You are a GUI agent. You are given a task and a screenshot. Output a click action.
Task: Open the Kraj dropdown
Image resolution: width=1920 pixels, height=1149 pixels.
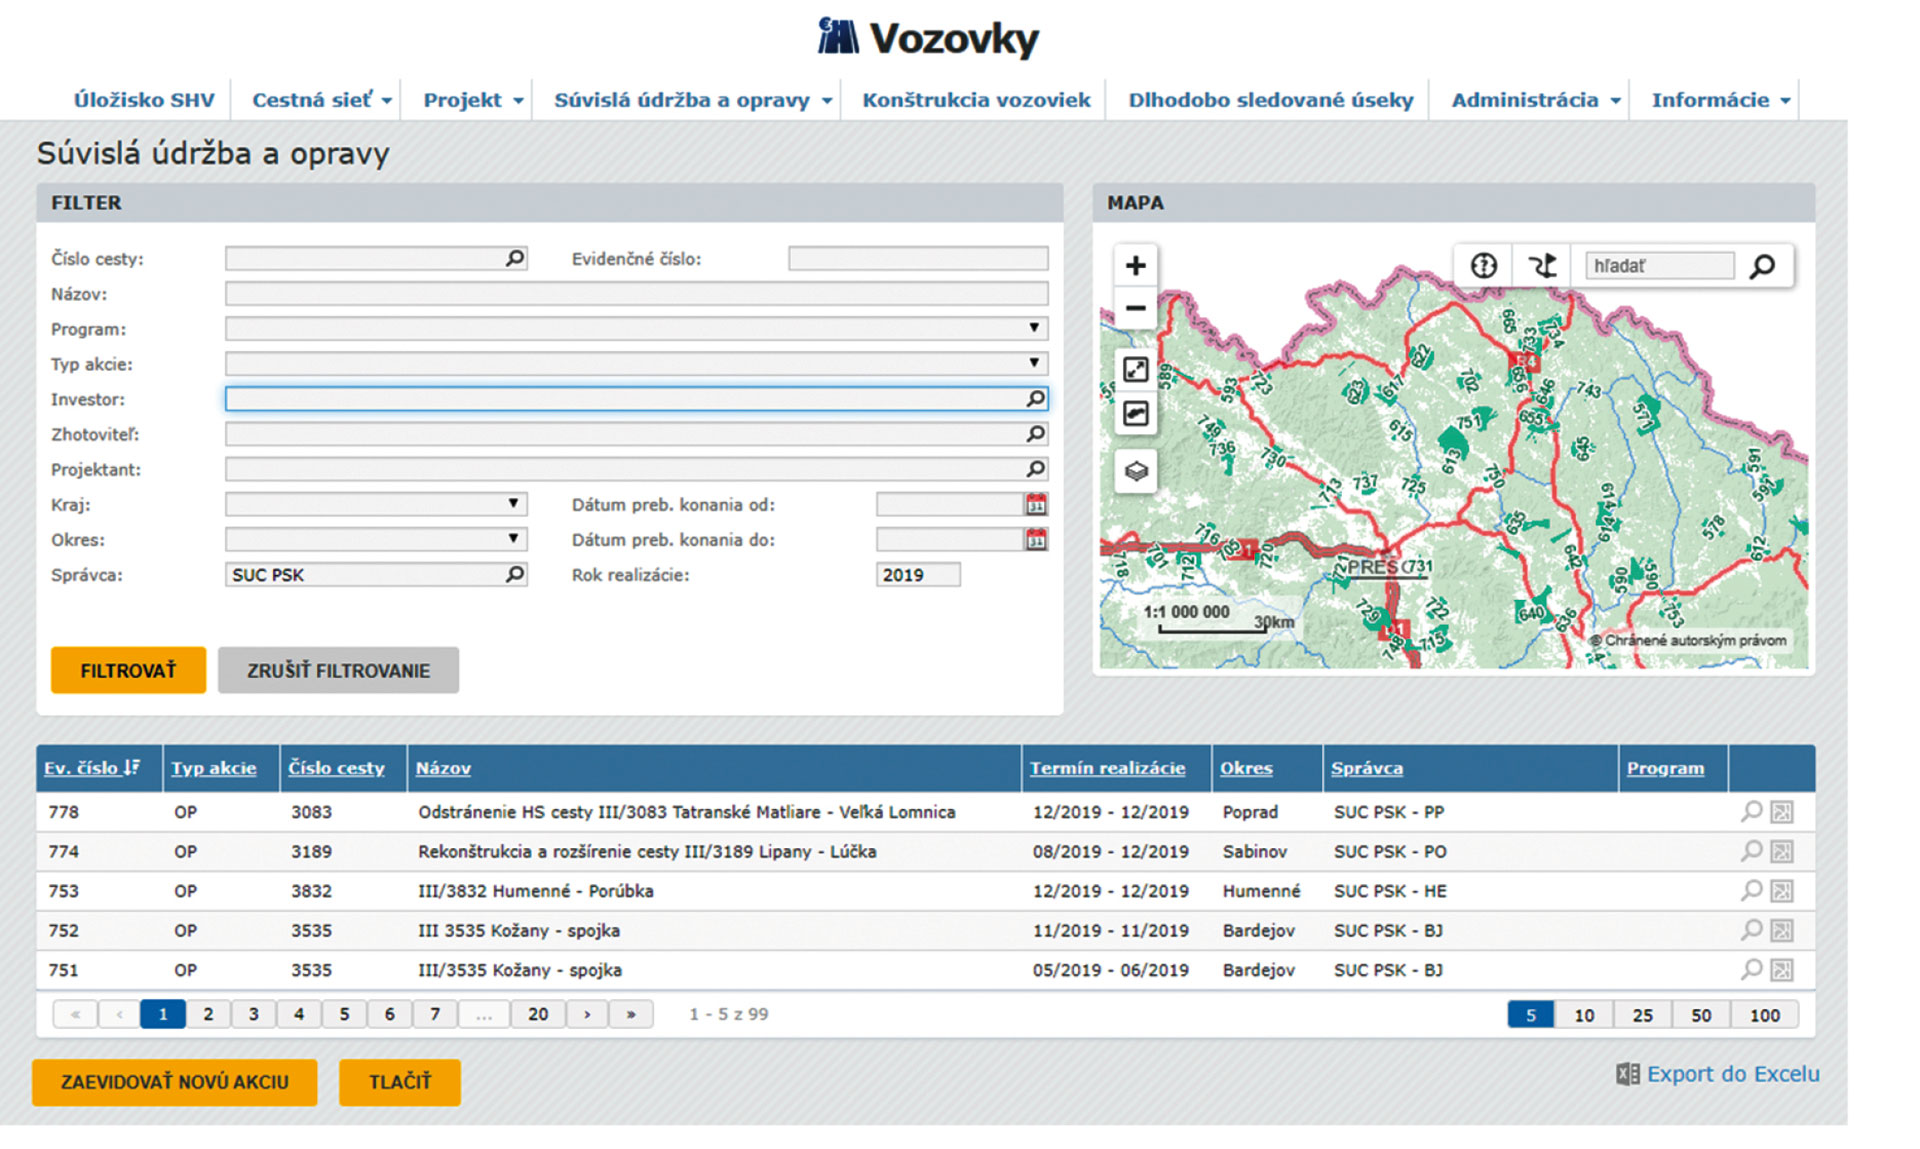click(x=512, y=504)
